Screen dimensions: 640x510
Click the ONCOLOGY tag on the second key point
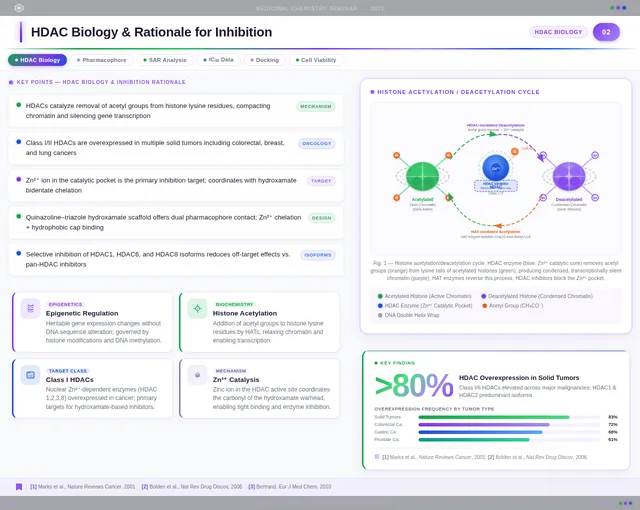click(x=316, y=144)
